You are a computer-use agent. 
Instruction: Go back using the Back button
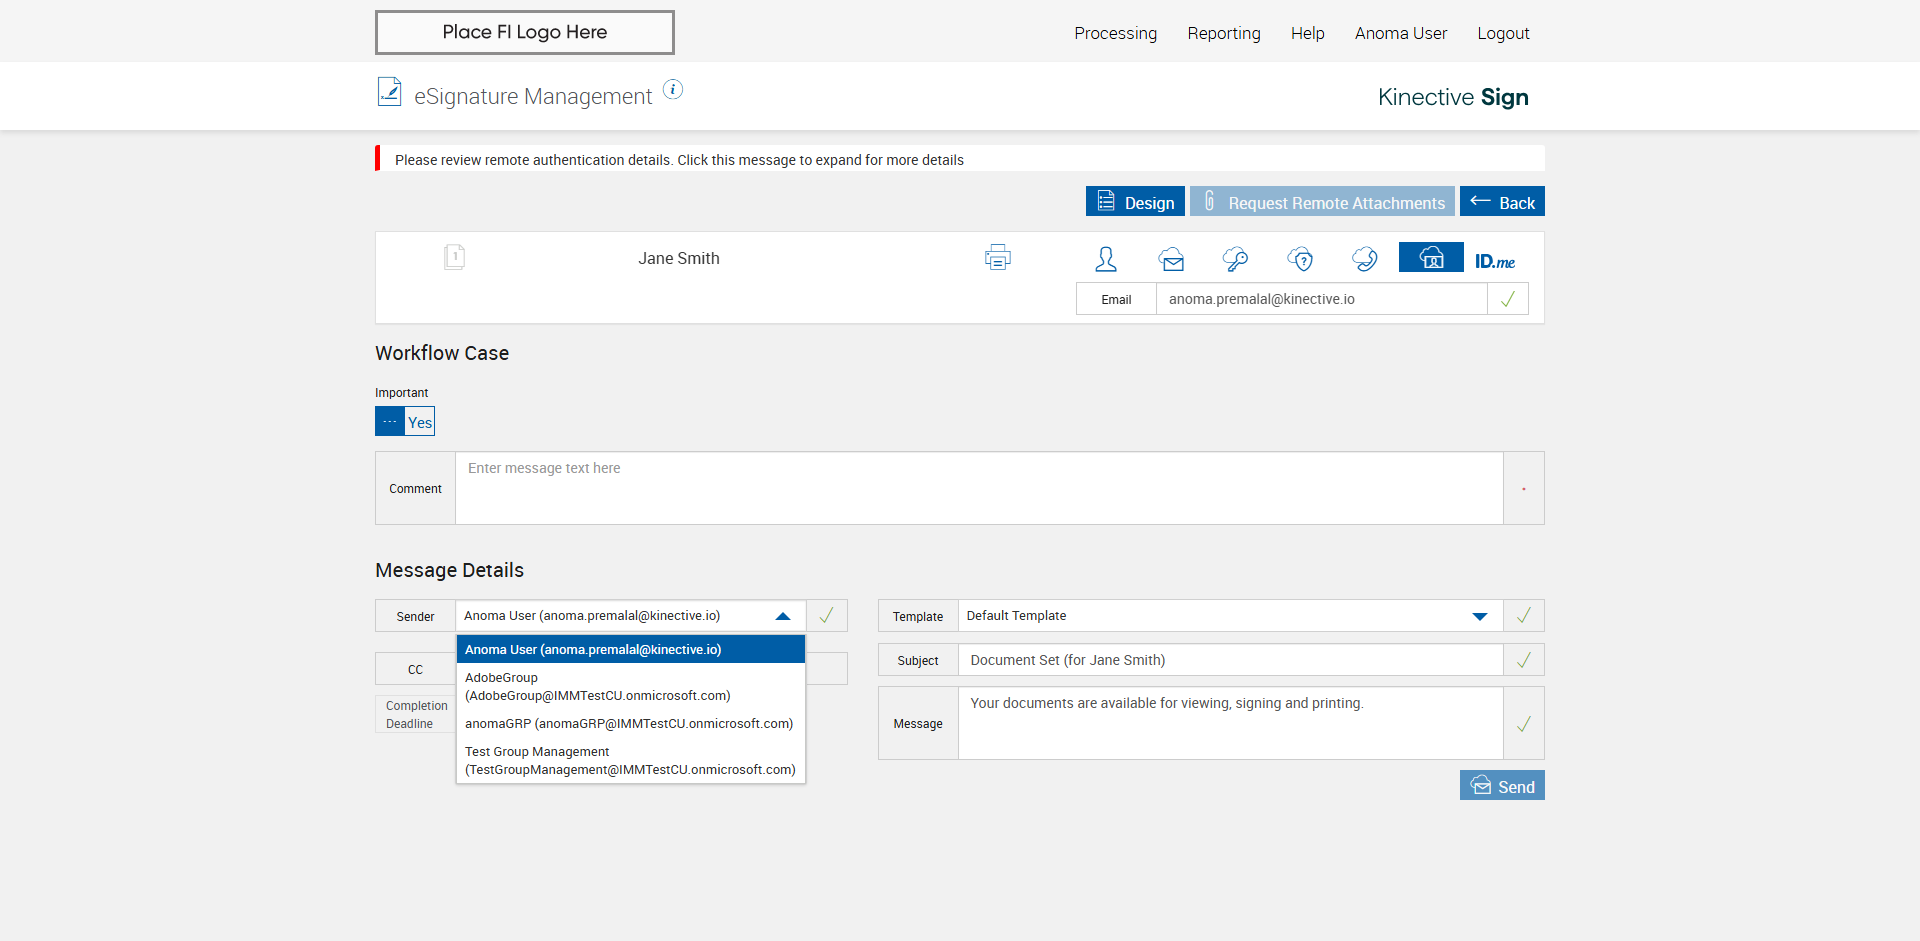1502,202
